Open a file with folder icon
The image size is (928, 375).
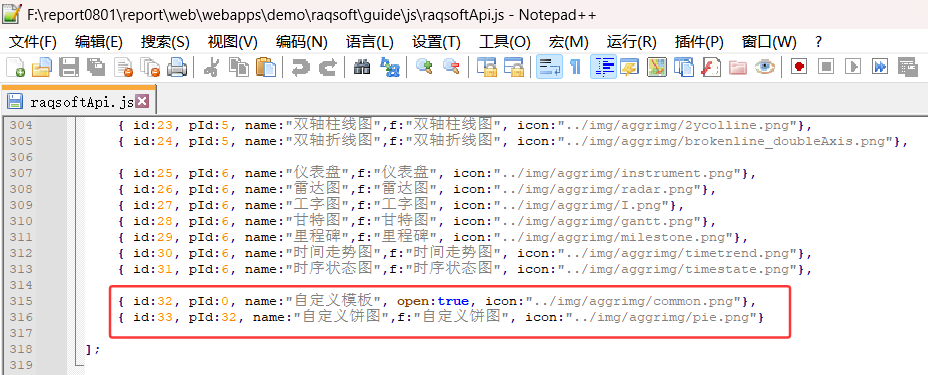pos(42,67)
